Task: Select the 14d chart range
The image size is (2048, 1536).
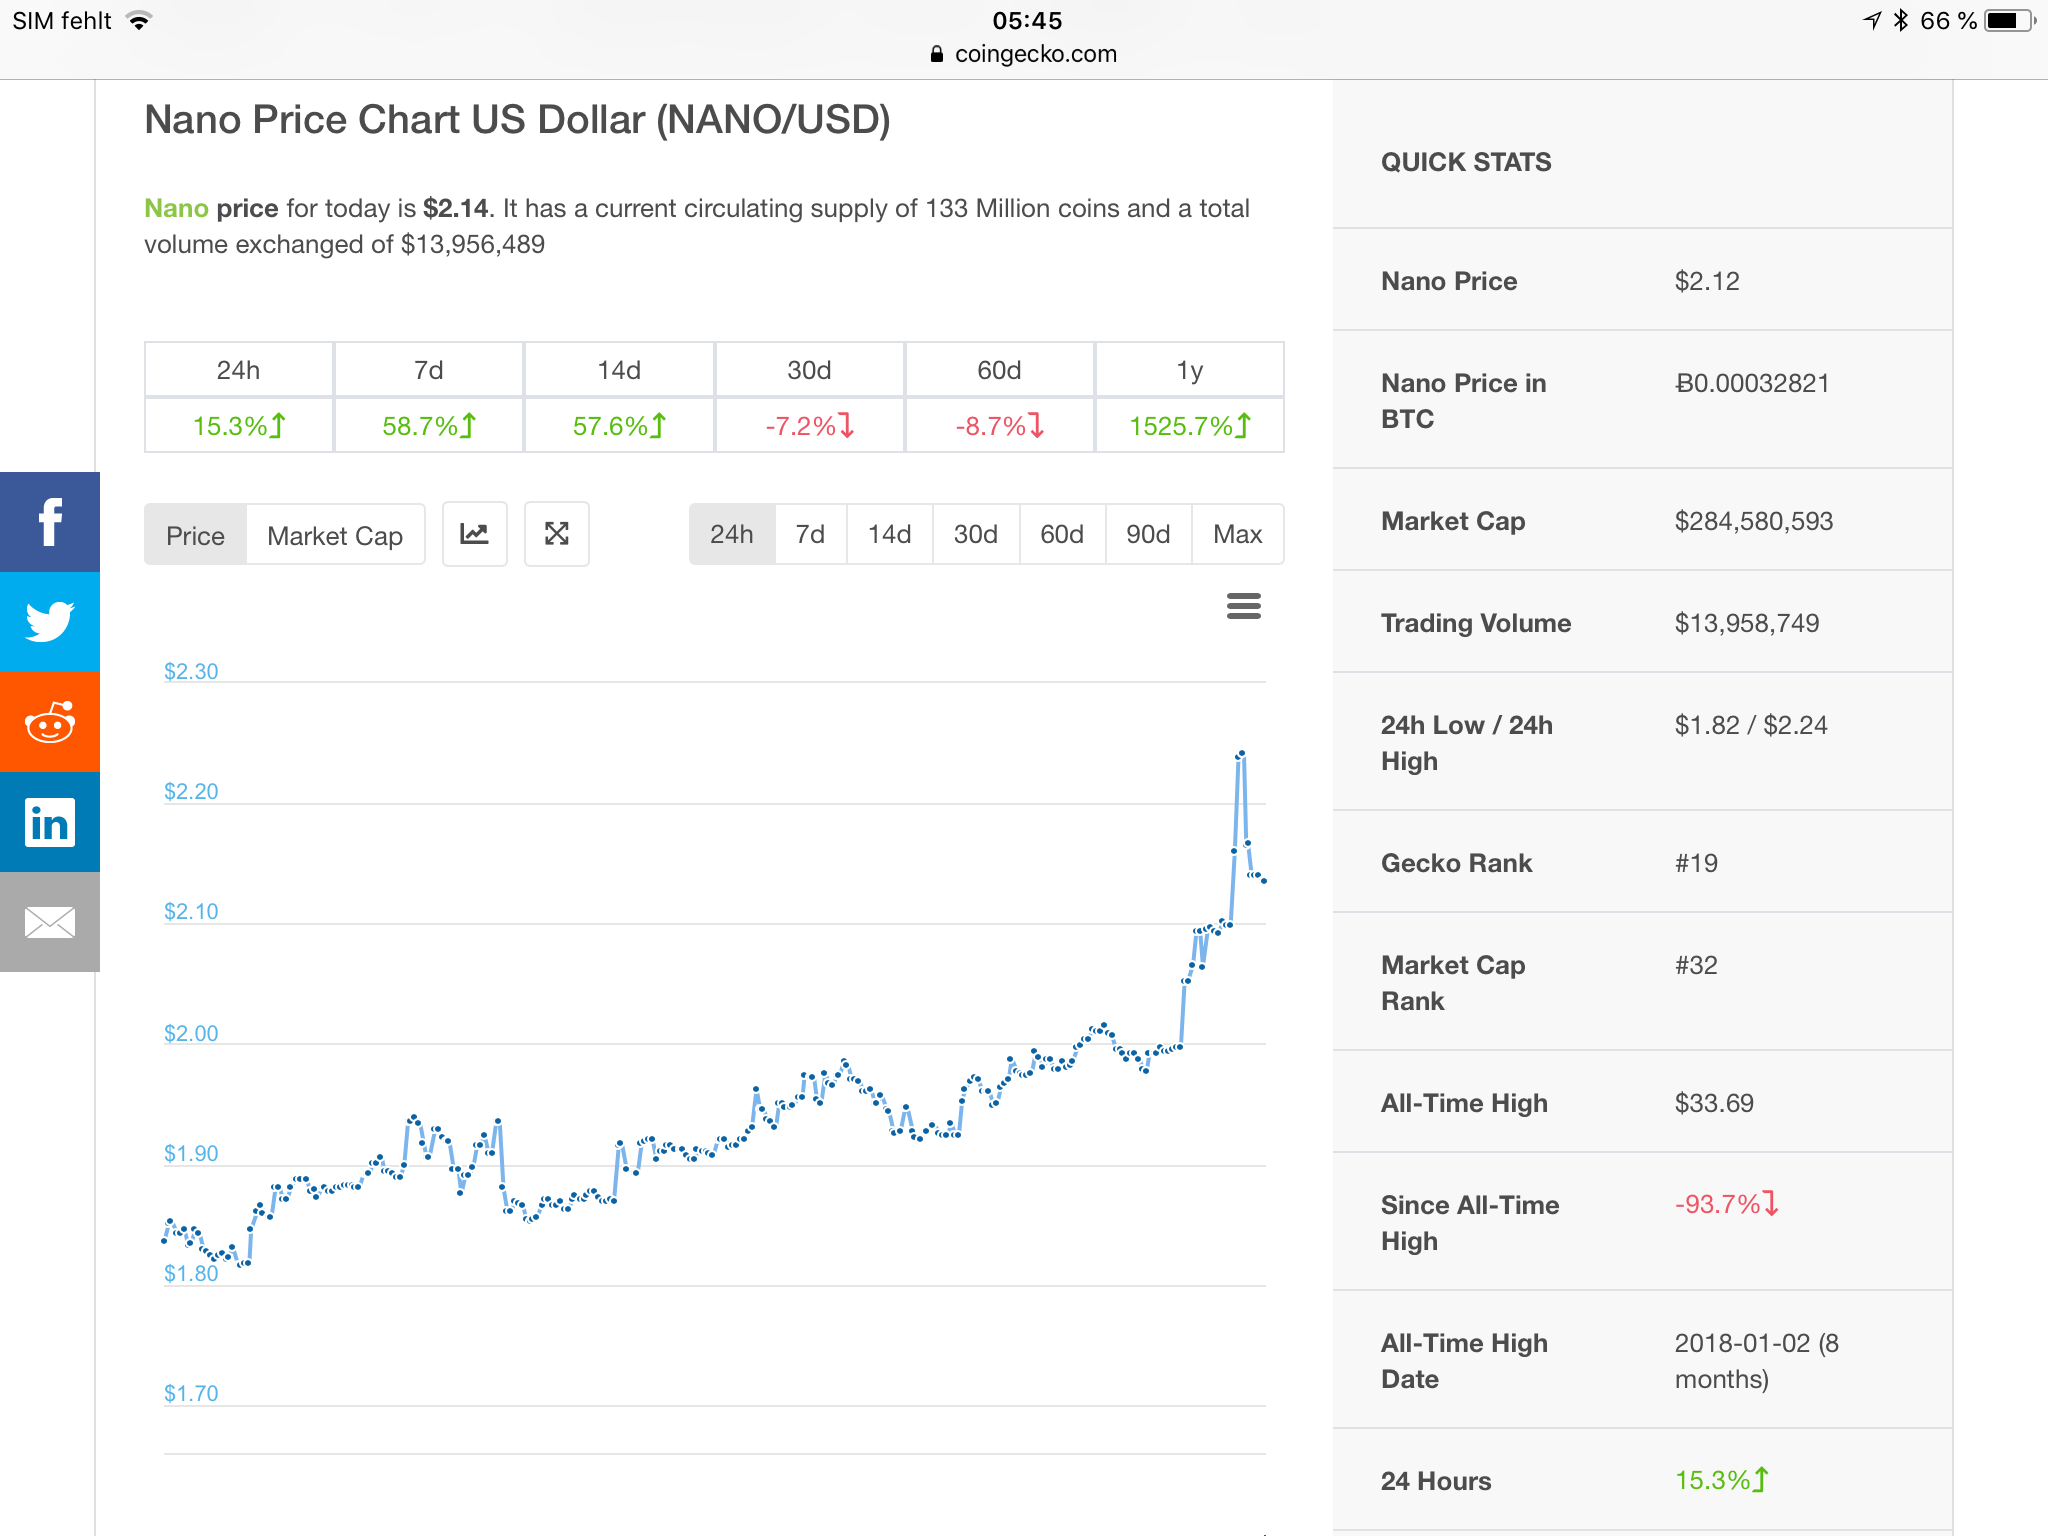Action: [889, 534]
